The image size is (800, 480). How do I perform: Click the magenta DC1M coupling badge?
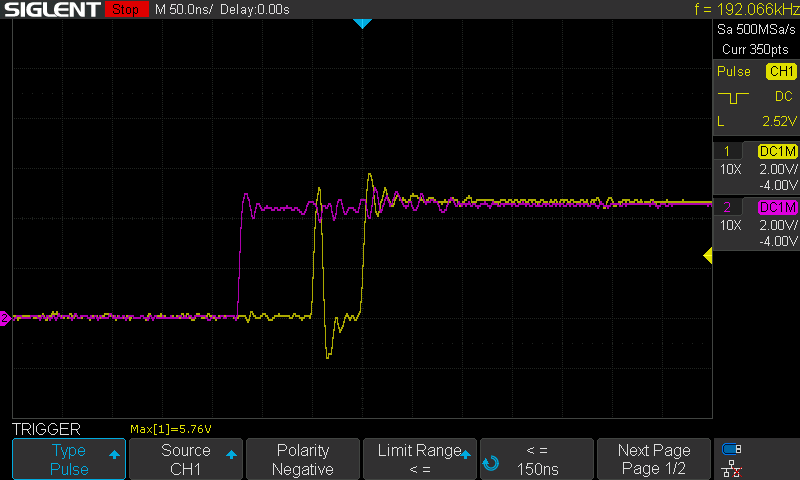point(778,207)
